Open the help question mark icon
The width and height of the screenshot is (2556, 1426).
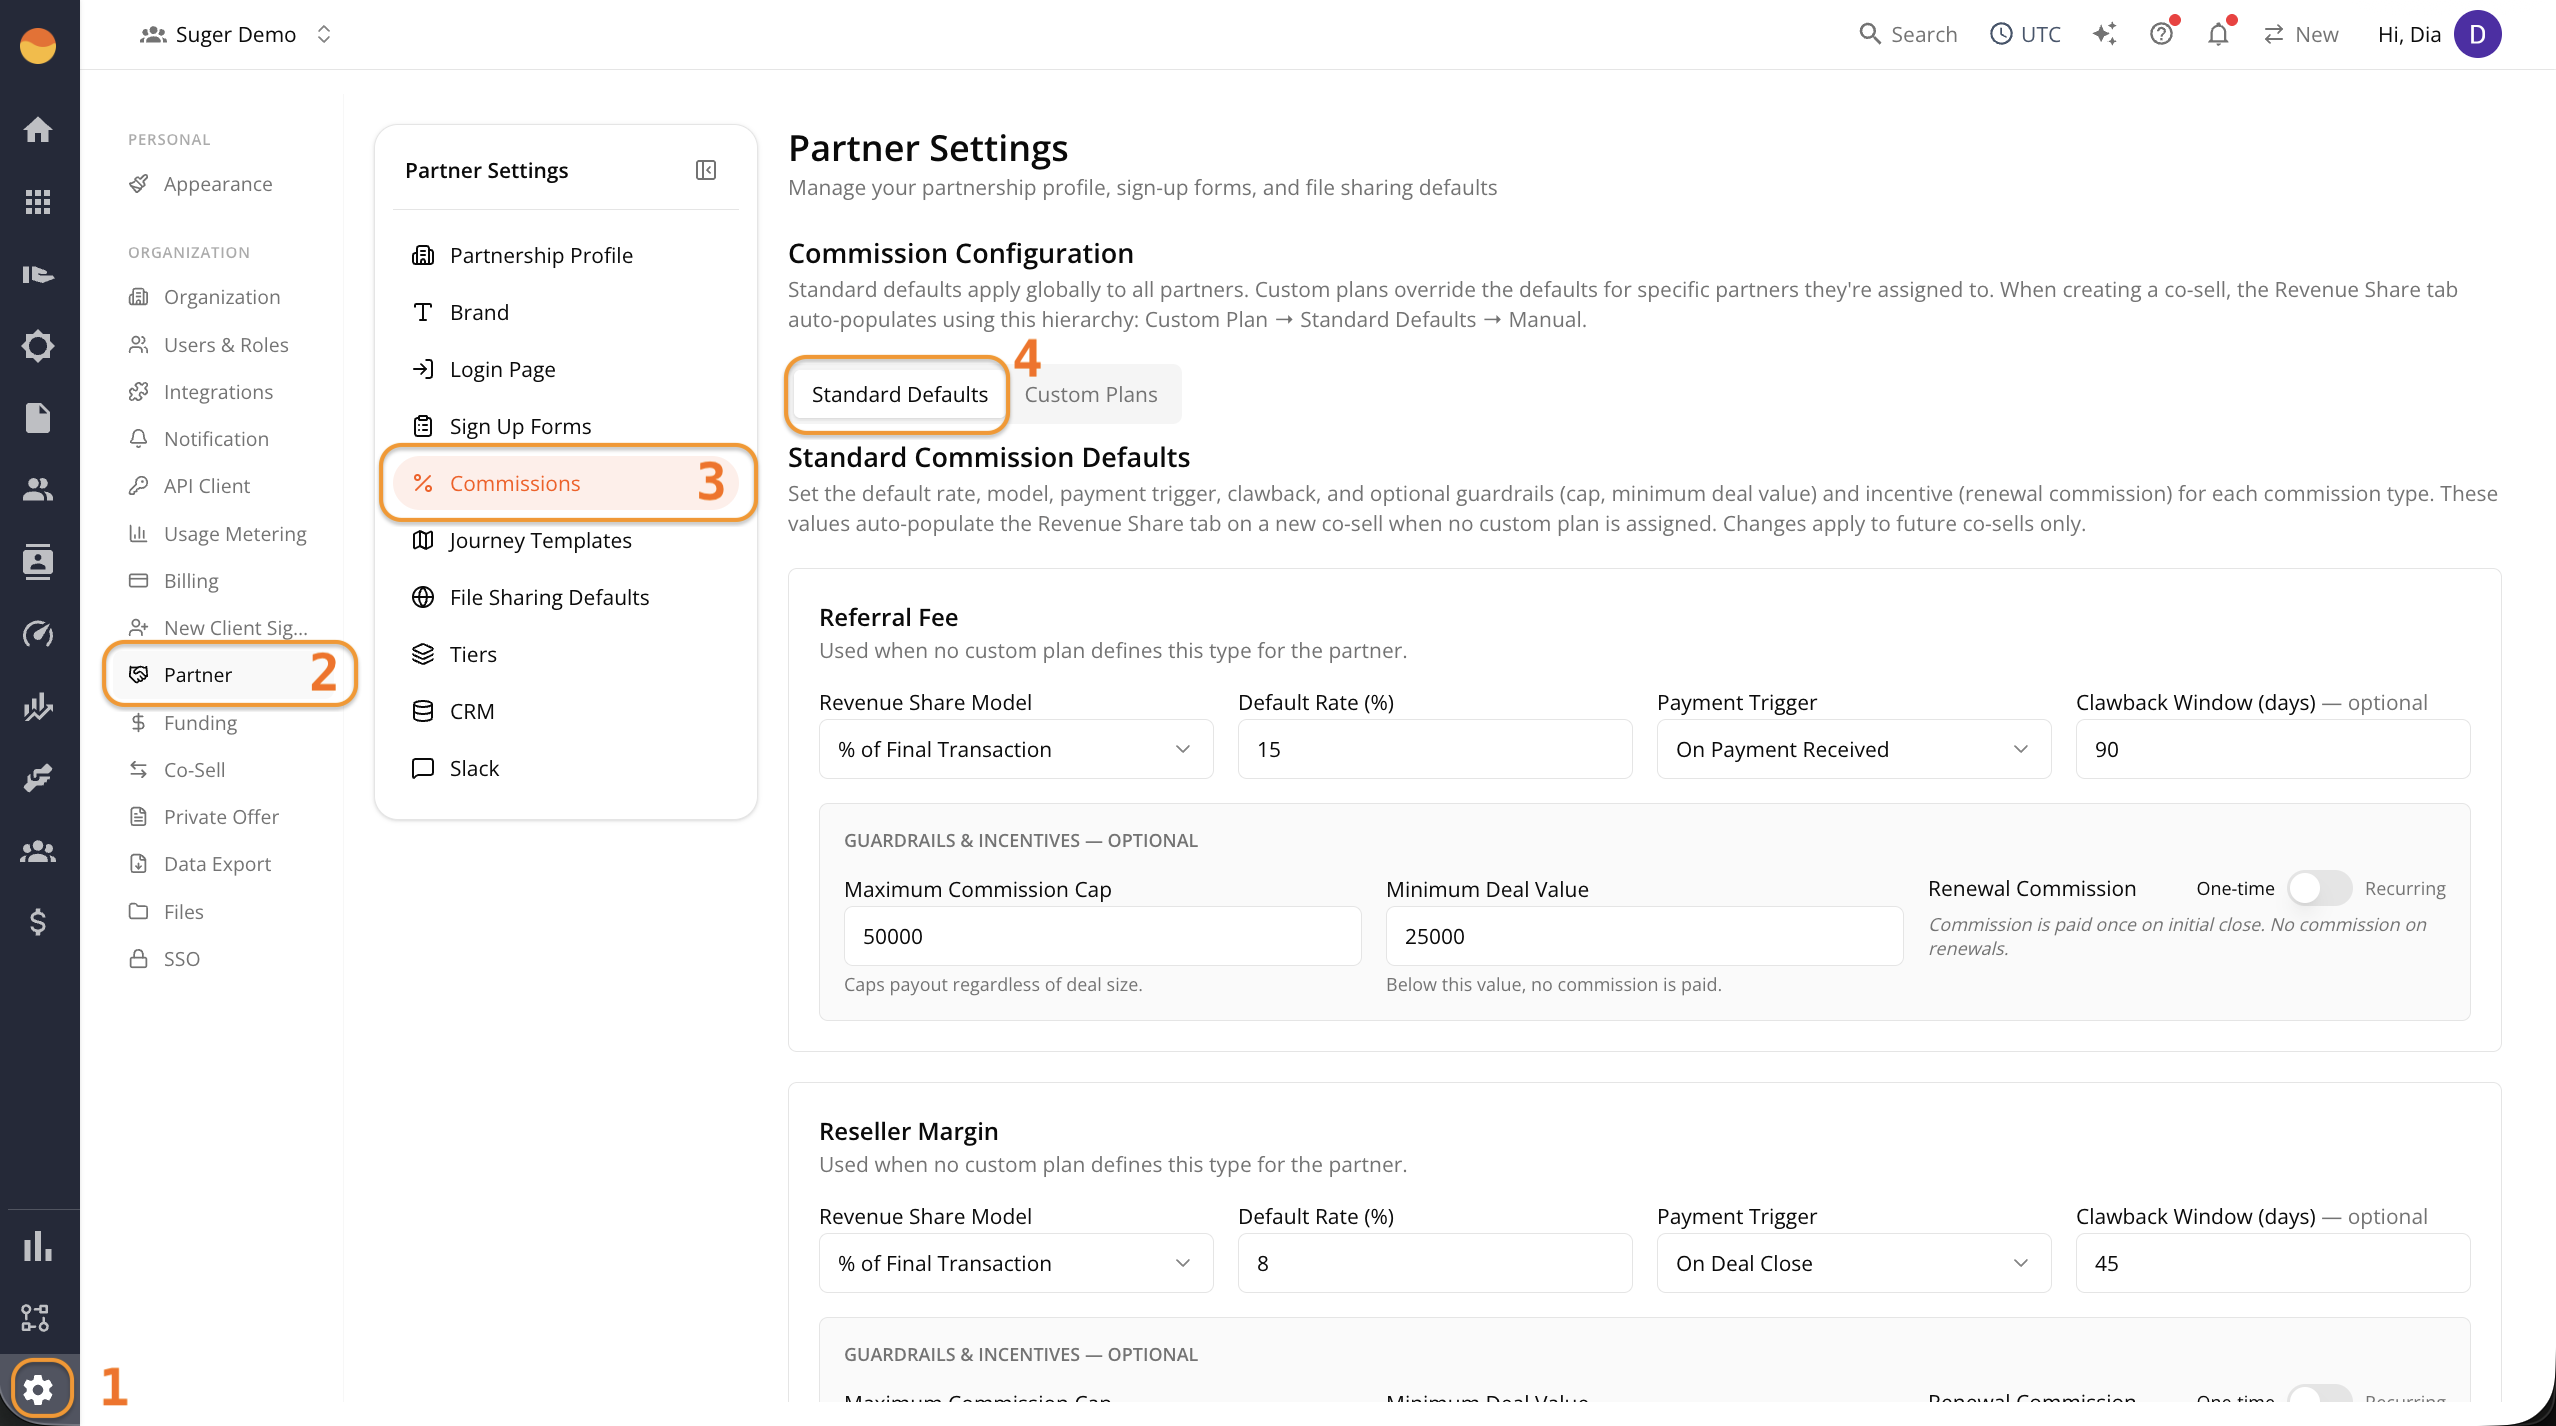pos(2162,34)
